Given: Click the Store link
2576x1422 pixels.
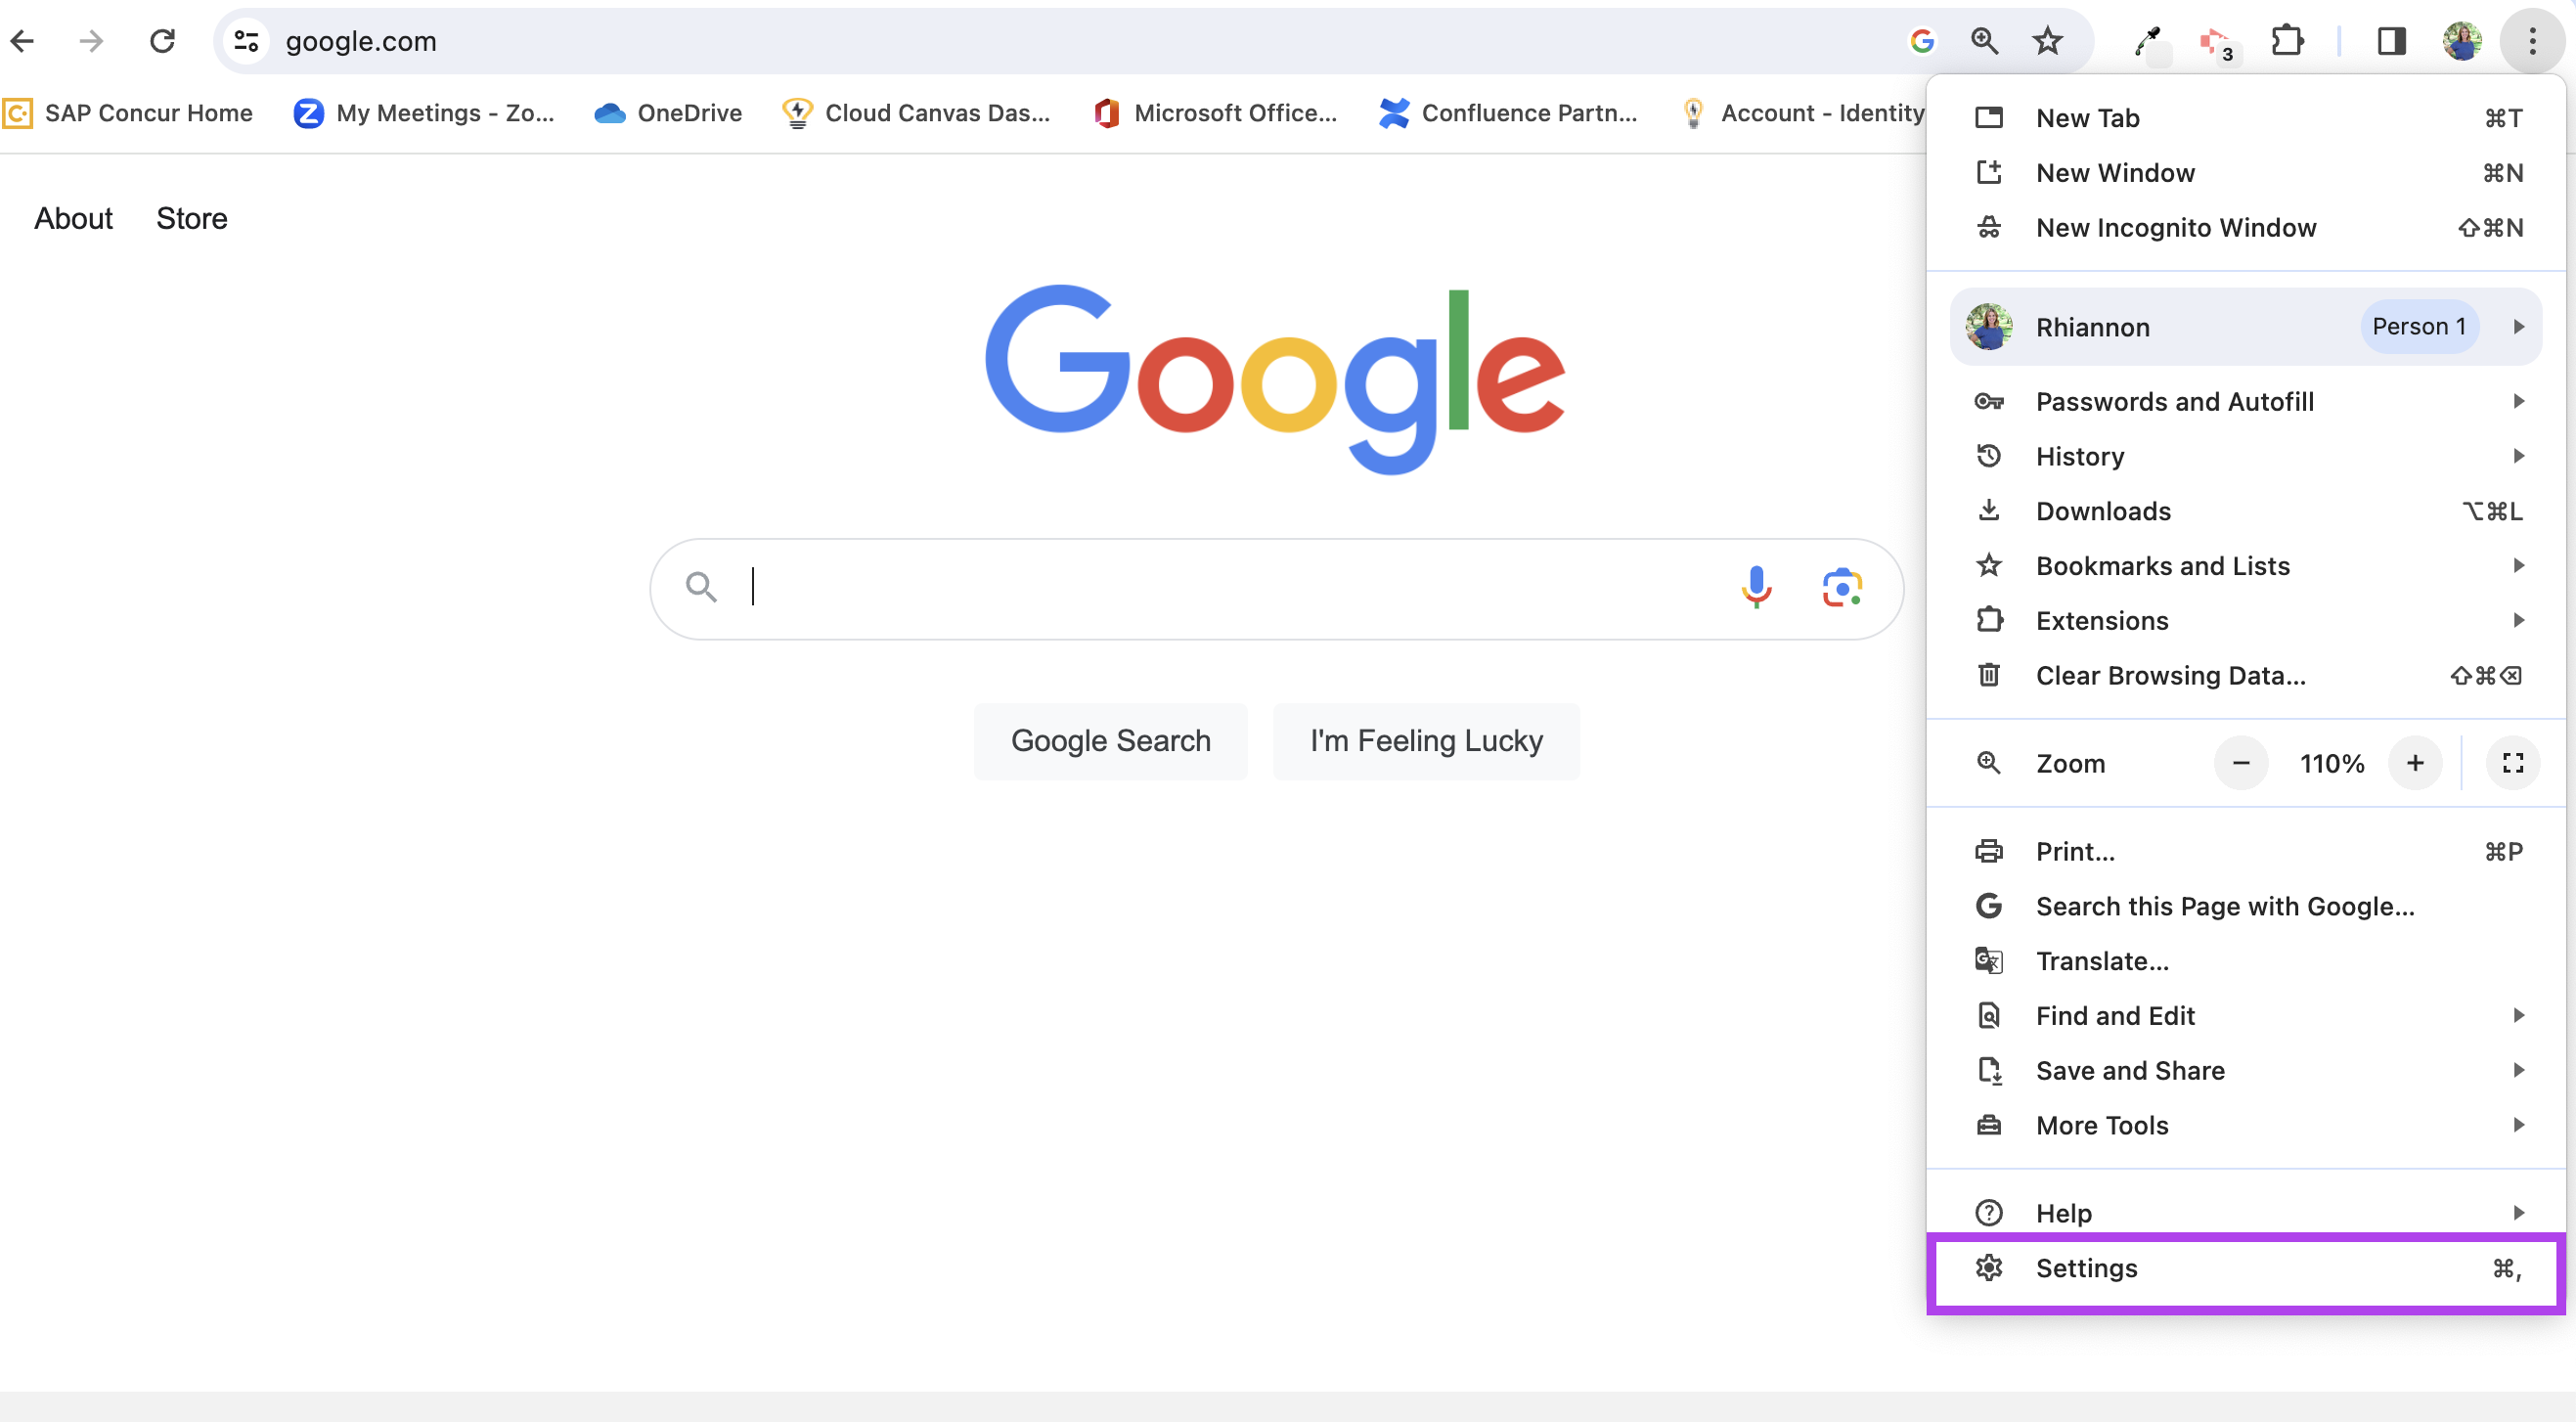Looking at the screenshot, I should click(x=192, y=218).
